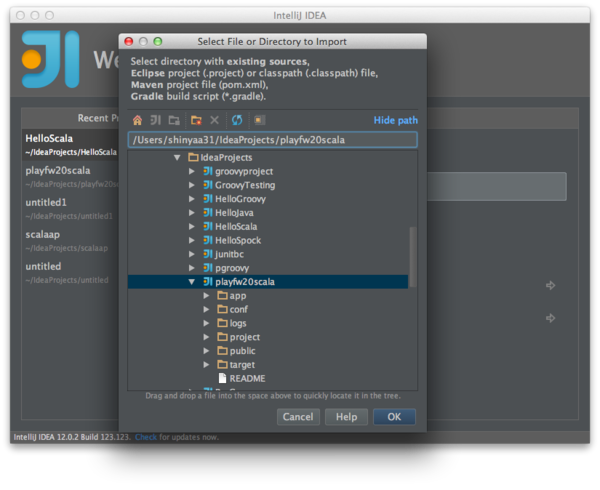Screen dimensions: 600x490
Task: Expand the public folder node
Action: 206,351
